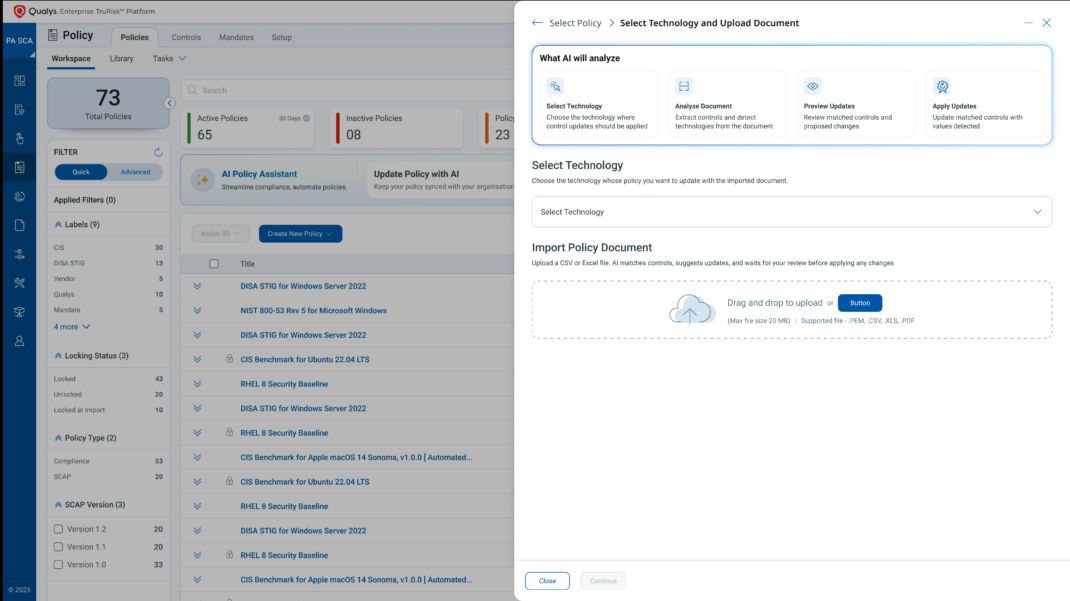Click the cloud upload icon

click(691, 309)
